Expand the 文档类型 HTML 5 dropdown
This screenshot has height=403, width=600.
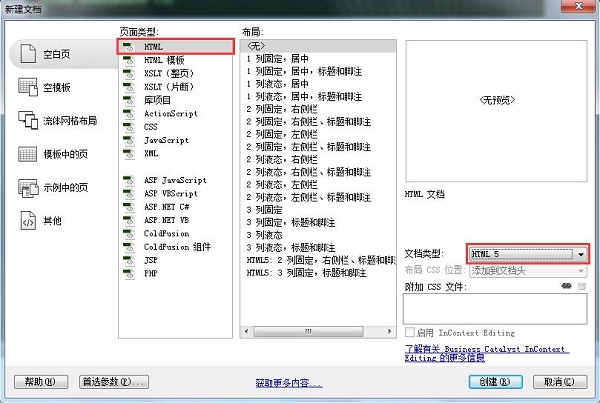(581, 255)
